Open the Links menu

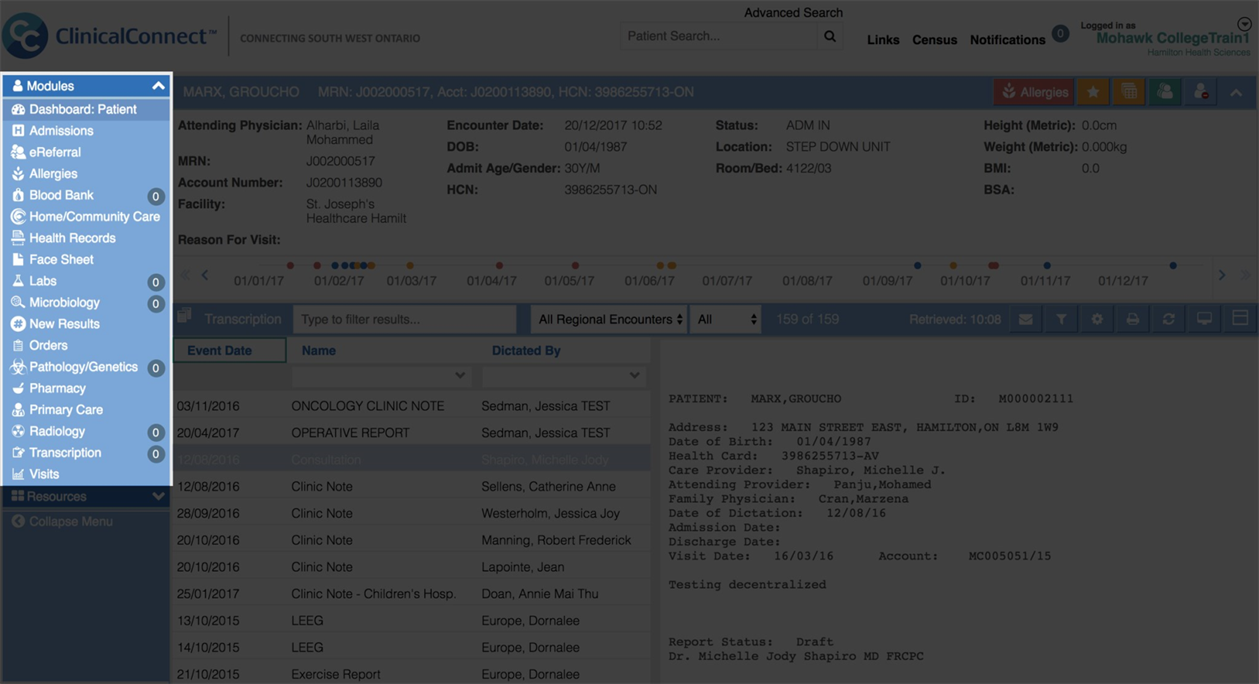[883, 40]
